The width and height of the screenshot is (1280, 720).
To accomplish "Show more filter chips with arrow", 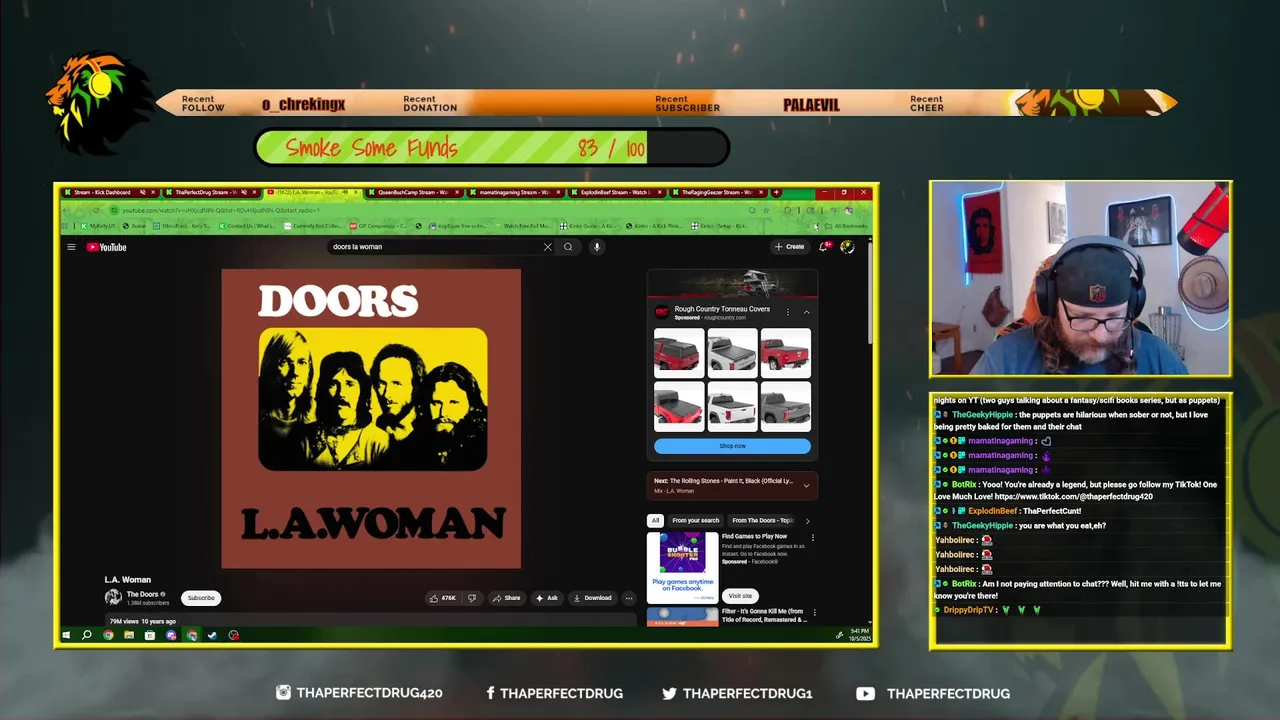I will pos(807,521).
